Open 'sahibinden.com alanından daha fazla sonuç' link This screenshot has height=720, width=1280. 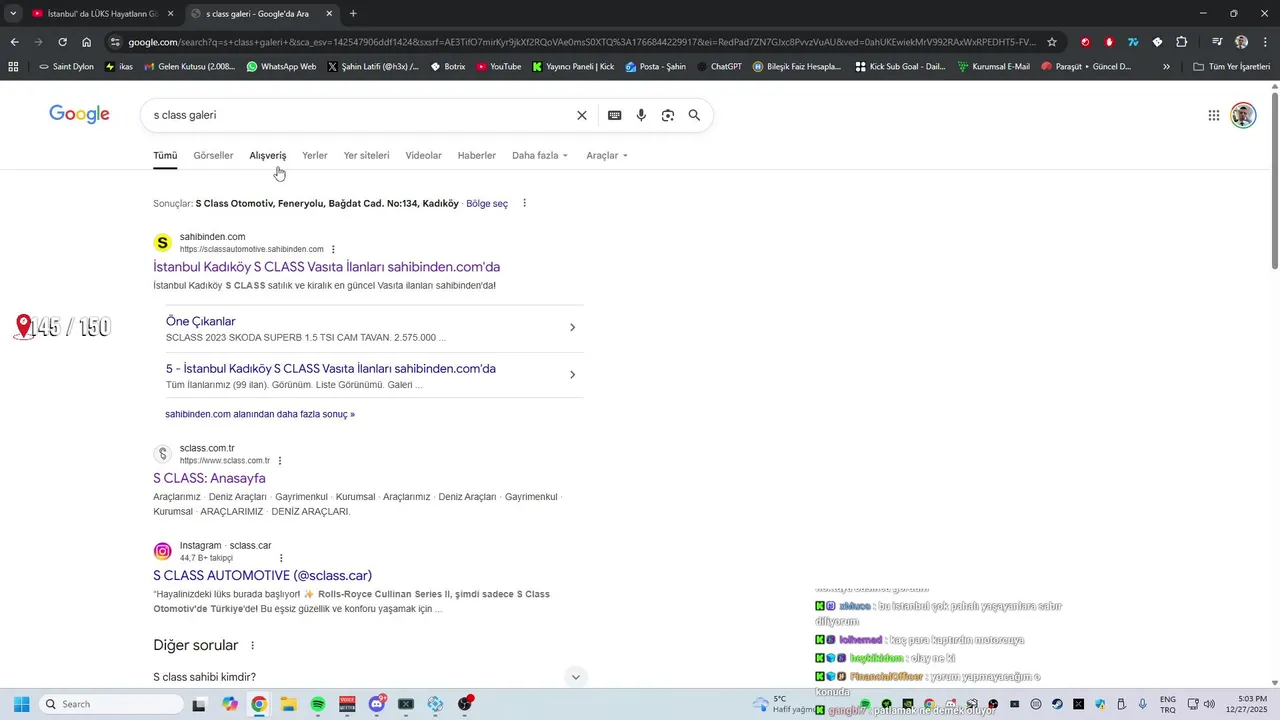pos(260,414)
